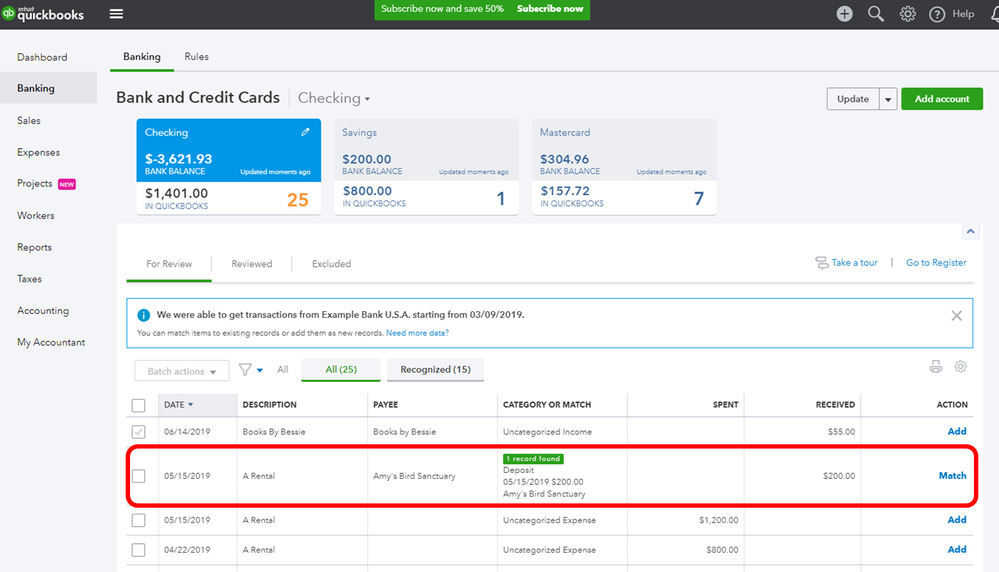Click the 1 record found badge
999x572 pixels.
point(533,459)
